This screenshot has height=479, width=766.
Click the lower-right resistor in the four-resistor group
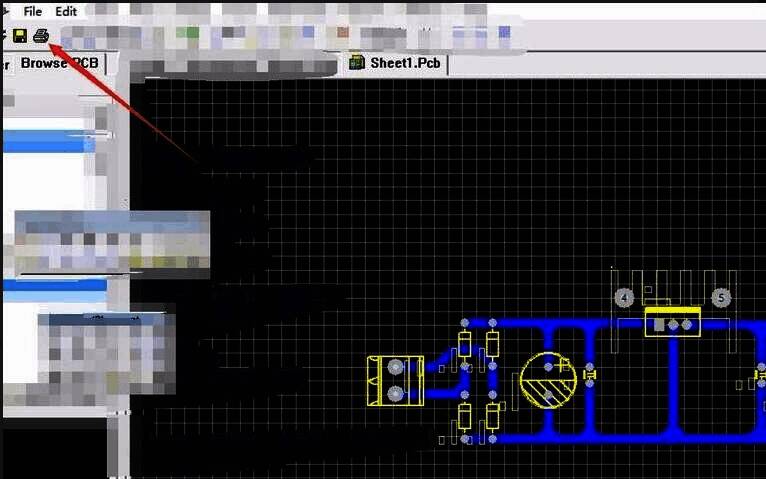(492, 417)
